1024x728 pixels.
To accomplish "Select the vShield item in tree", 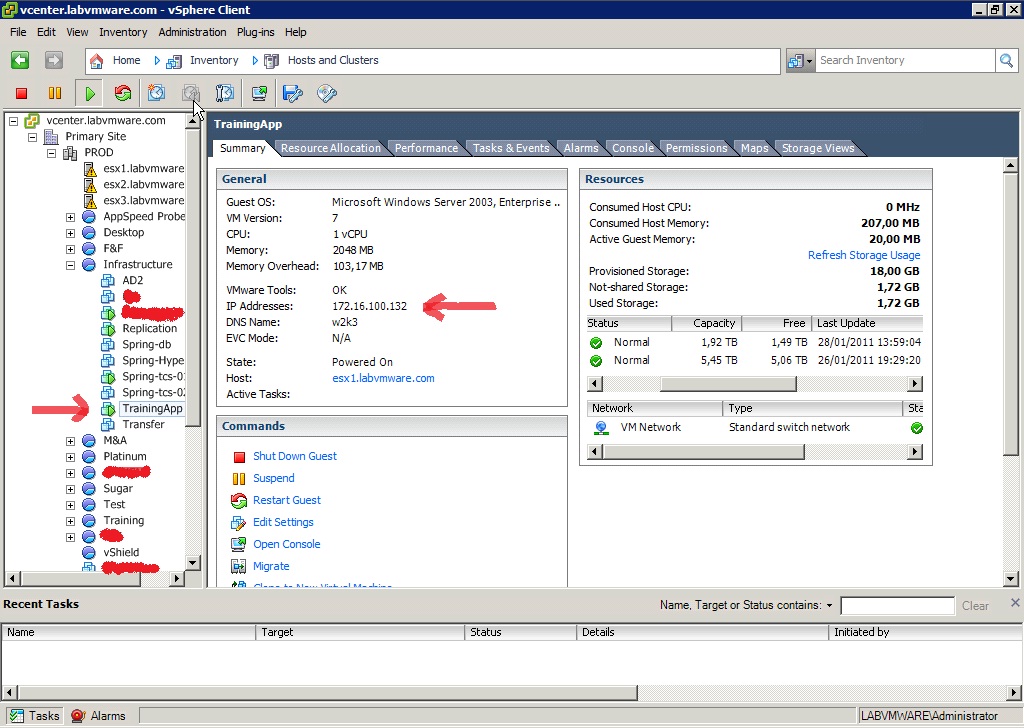I will (121, 552).
